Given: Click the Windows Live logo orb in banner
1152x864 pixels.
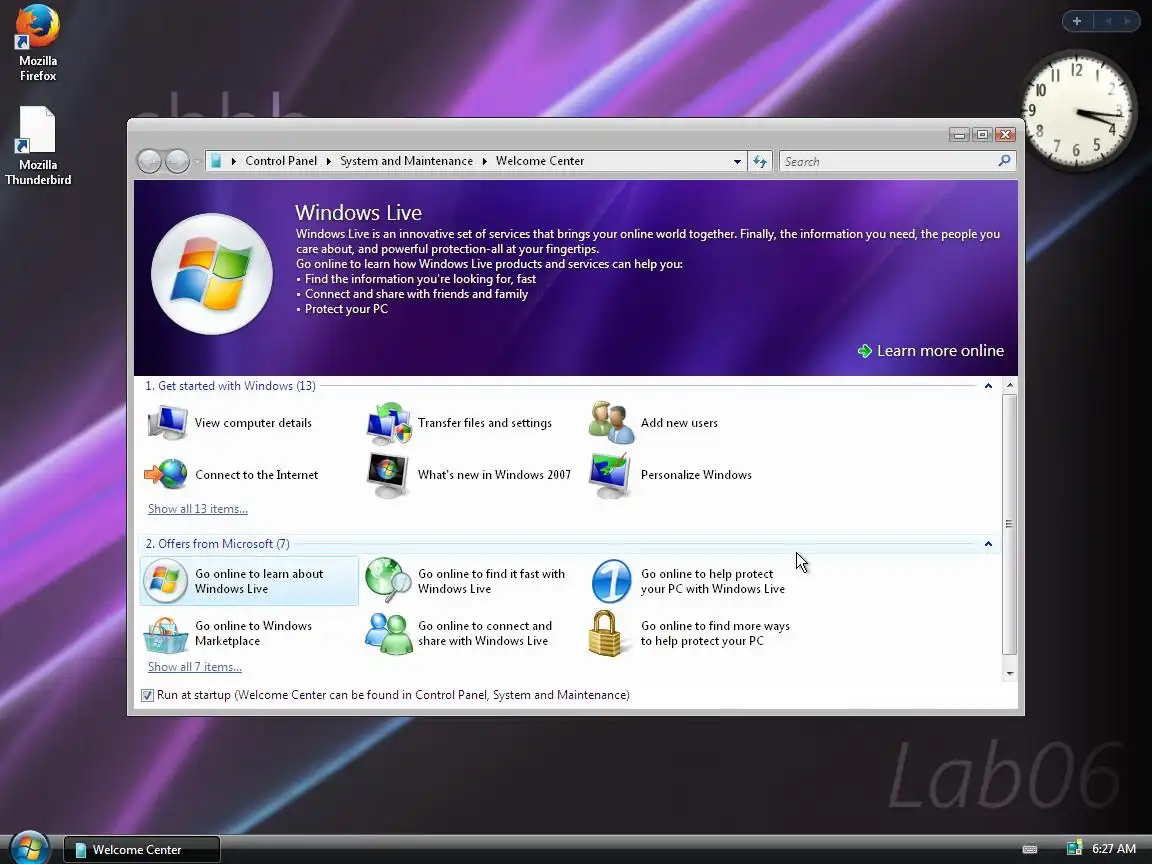Looking at the screenshot, I should (x=212, y=274).
